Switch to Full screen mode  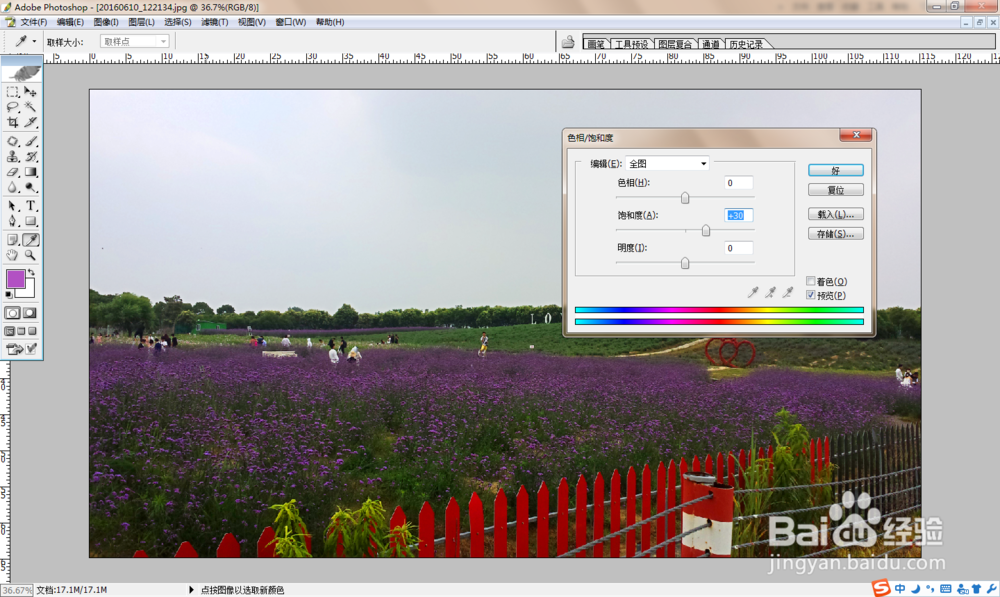click(x=33, y=332)
